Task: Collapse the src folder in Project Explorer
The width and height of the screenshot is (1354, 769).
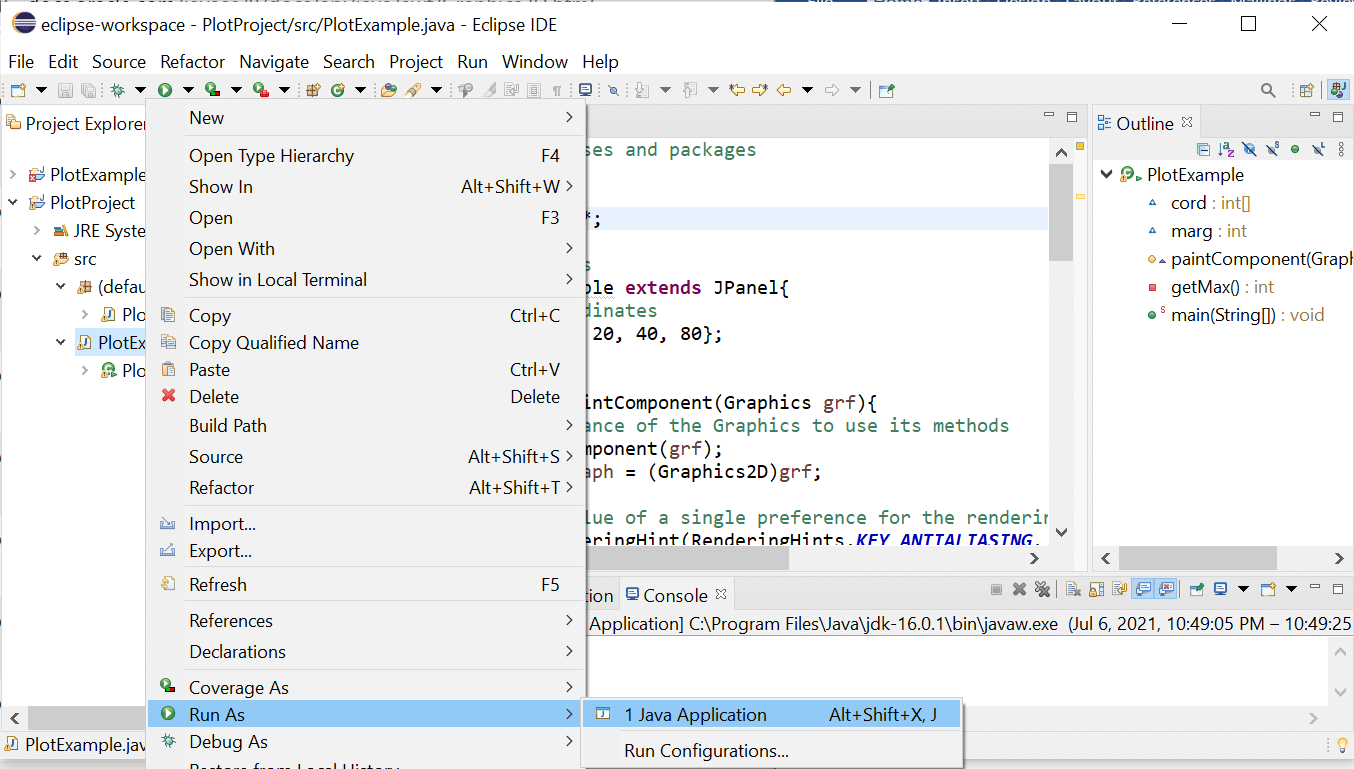Action: 37,257
